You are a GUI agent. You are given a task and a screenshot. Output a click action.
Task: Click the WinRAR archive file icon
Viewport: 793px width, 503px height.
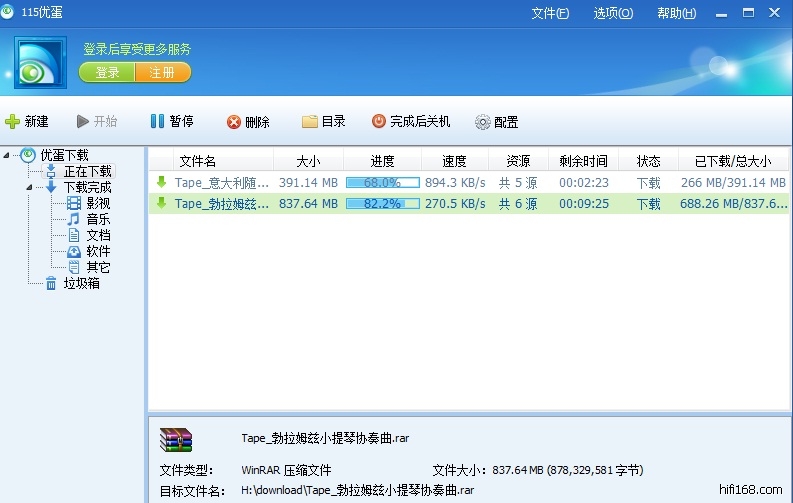(x=176, y=440)
